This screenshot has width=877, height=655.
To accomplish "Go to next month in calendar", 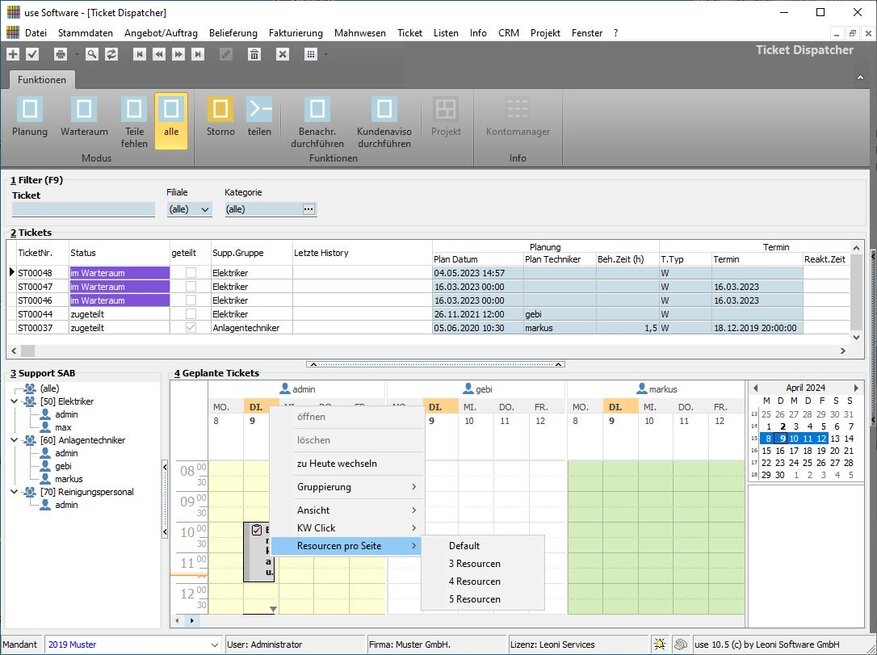I will (855, 388).
